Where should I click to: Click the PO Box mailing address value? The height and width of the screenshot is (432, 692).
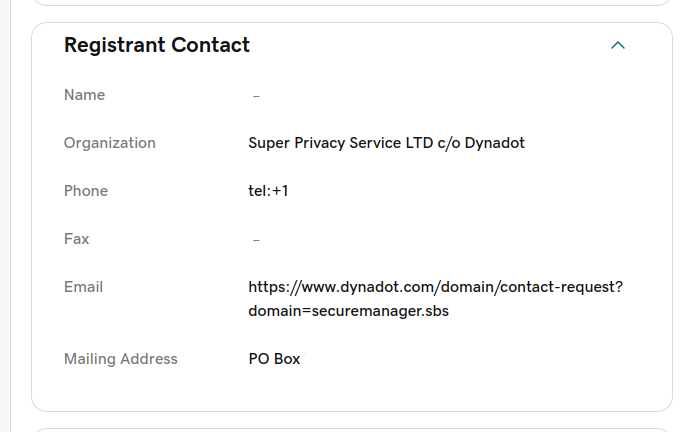[x=274, y=359]
